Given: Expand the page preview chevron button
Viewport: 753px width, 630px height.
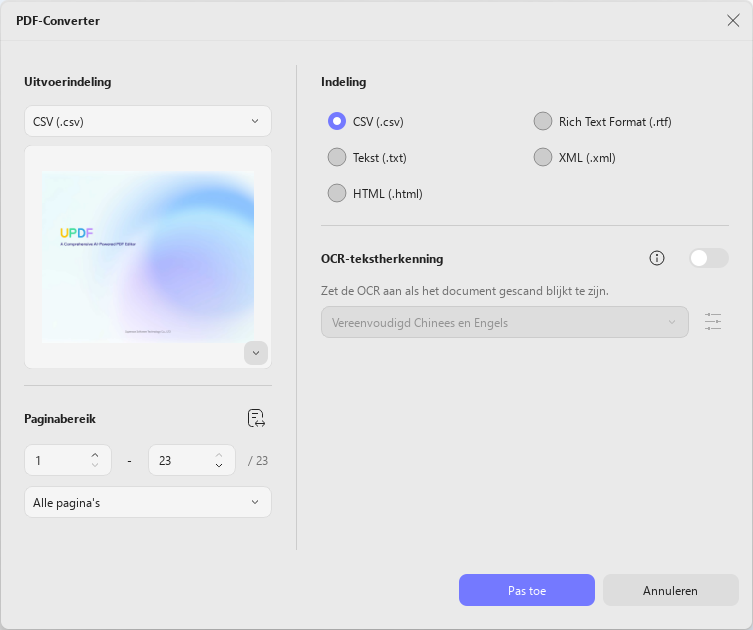Looking at the screenshot, I should (256, 353).
